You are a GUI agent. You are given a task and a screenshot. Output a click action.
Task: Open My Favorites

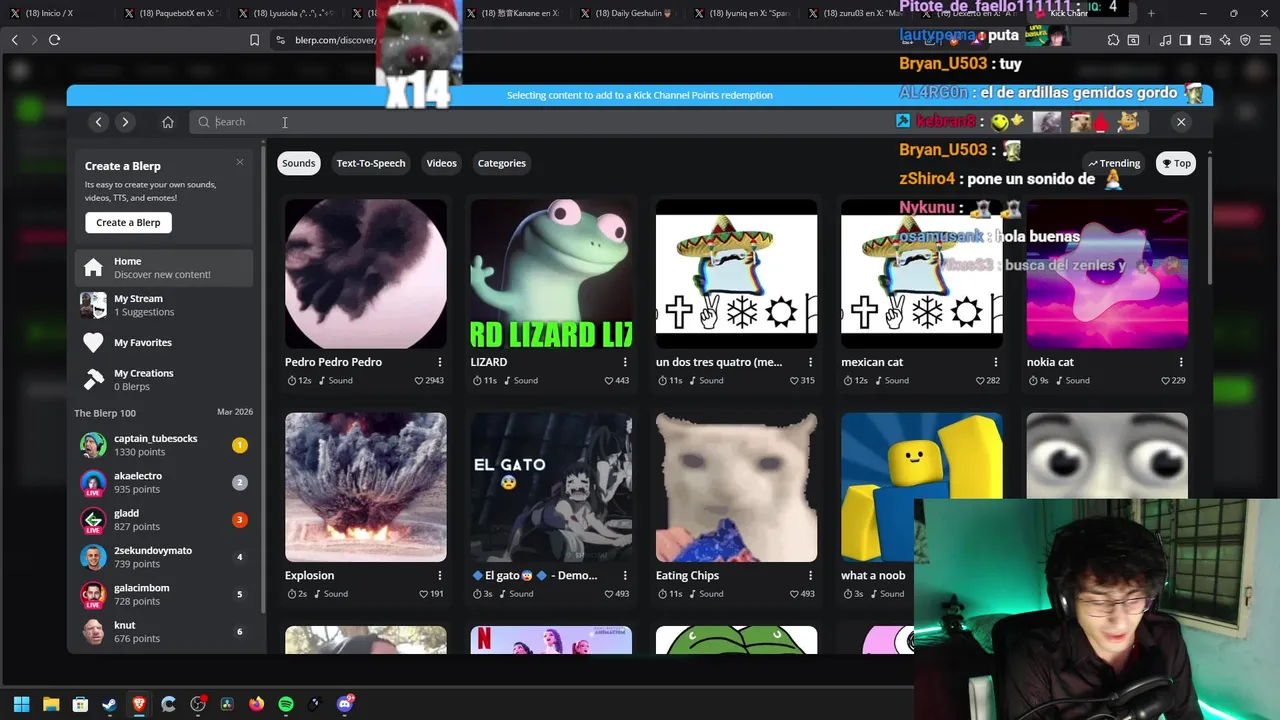click(164, 343)
